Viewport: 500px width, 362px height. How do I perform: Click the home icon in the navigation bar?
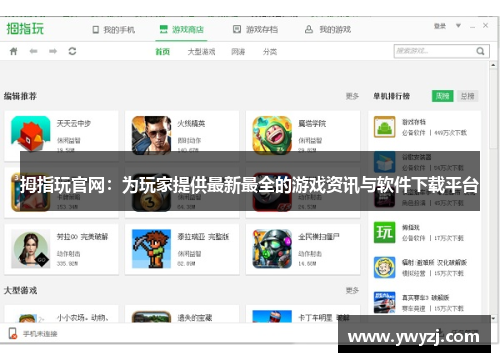(x=14, y=51)
